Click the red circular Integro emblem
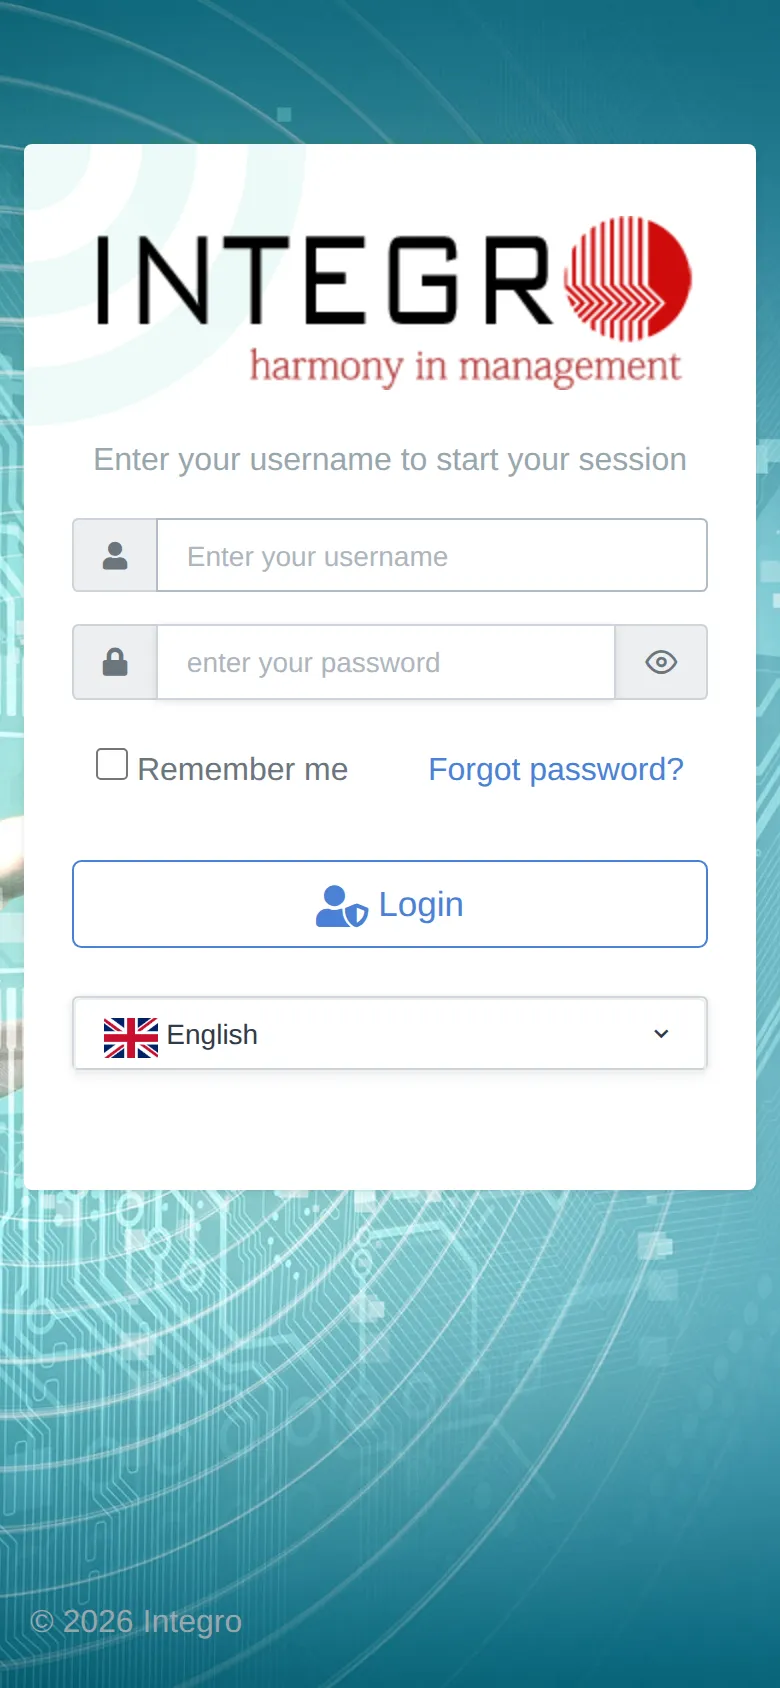The height and width of the screenshot is (1688, 780). pos(627,278)
